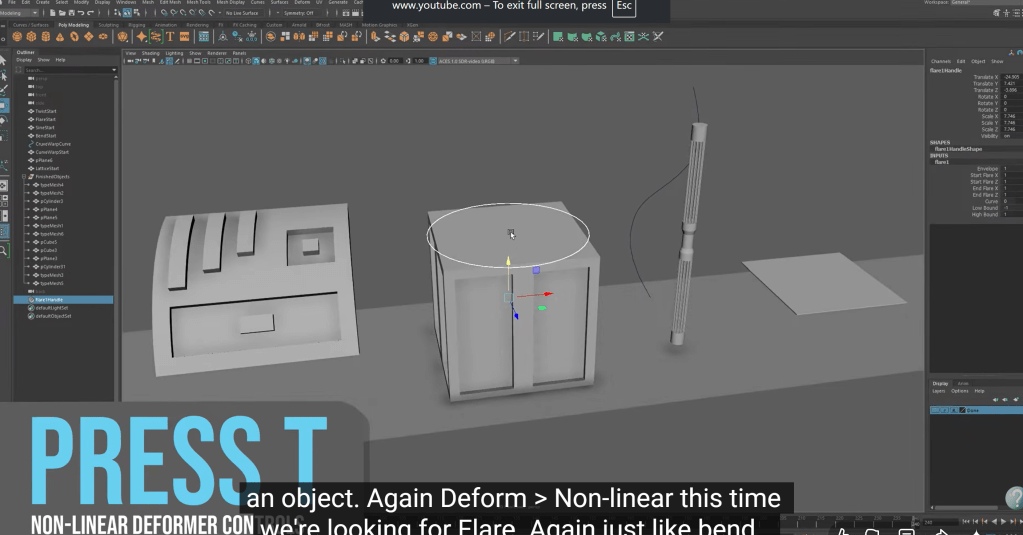The height and width of the screenshot is (535, 1023).
Task: Create a polygon cone from the shelf
Action: click(60, 37)
